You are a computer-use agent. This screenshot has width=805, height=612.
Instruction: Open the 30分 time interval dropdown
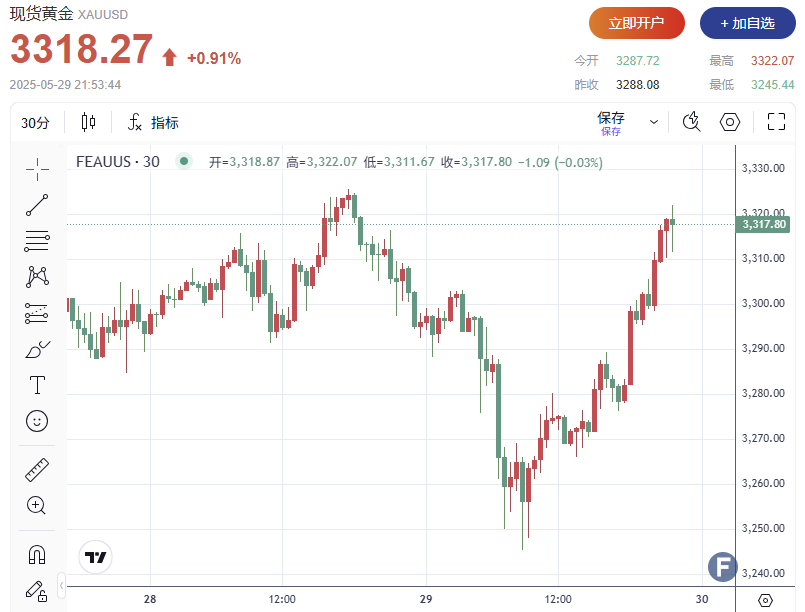click(x=36, y=123)
